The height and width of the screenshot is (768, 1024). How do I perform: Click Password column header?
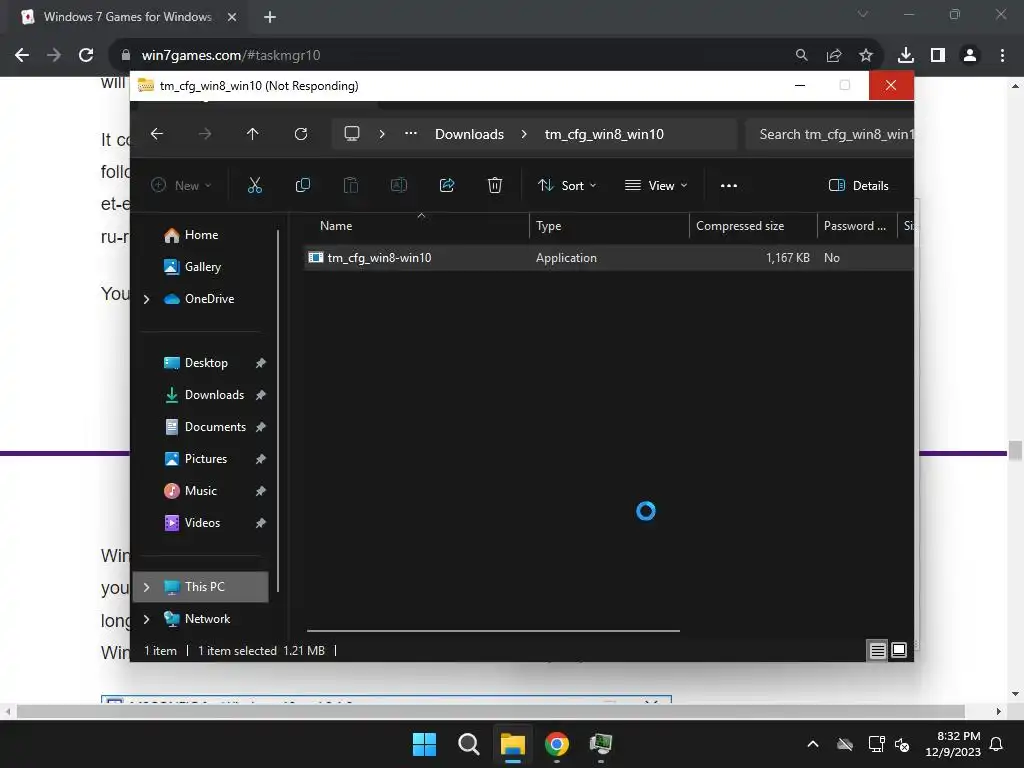pos(857,226)
